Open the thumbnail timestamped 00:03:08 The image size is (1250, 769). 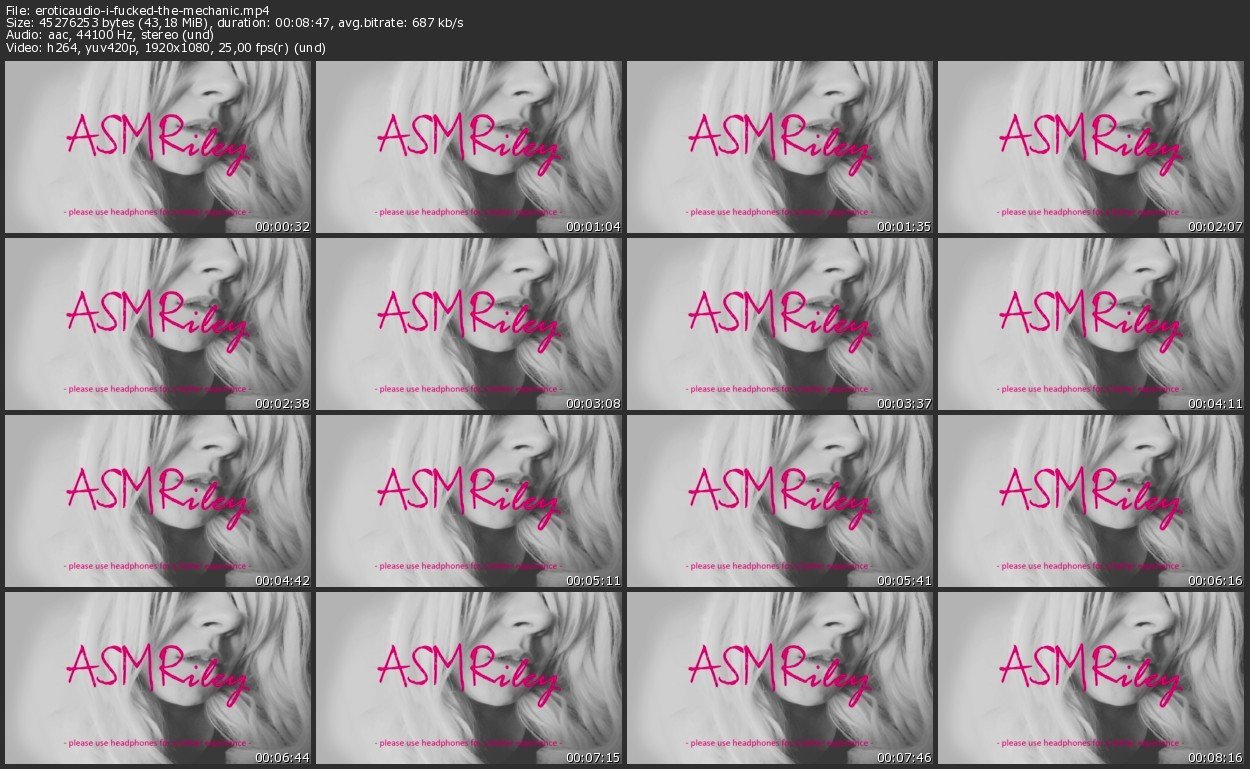(x=469, y=324)
